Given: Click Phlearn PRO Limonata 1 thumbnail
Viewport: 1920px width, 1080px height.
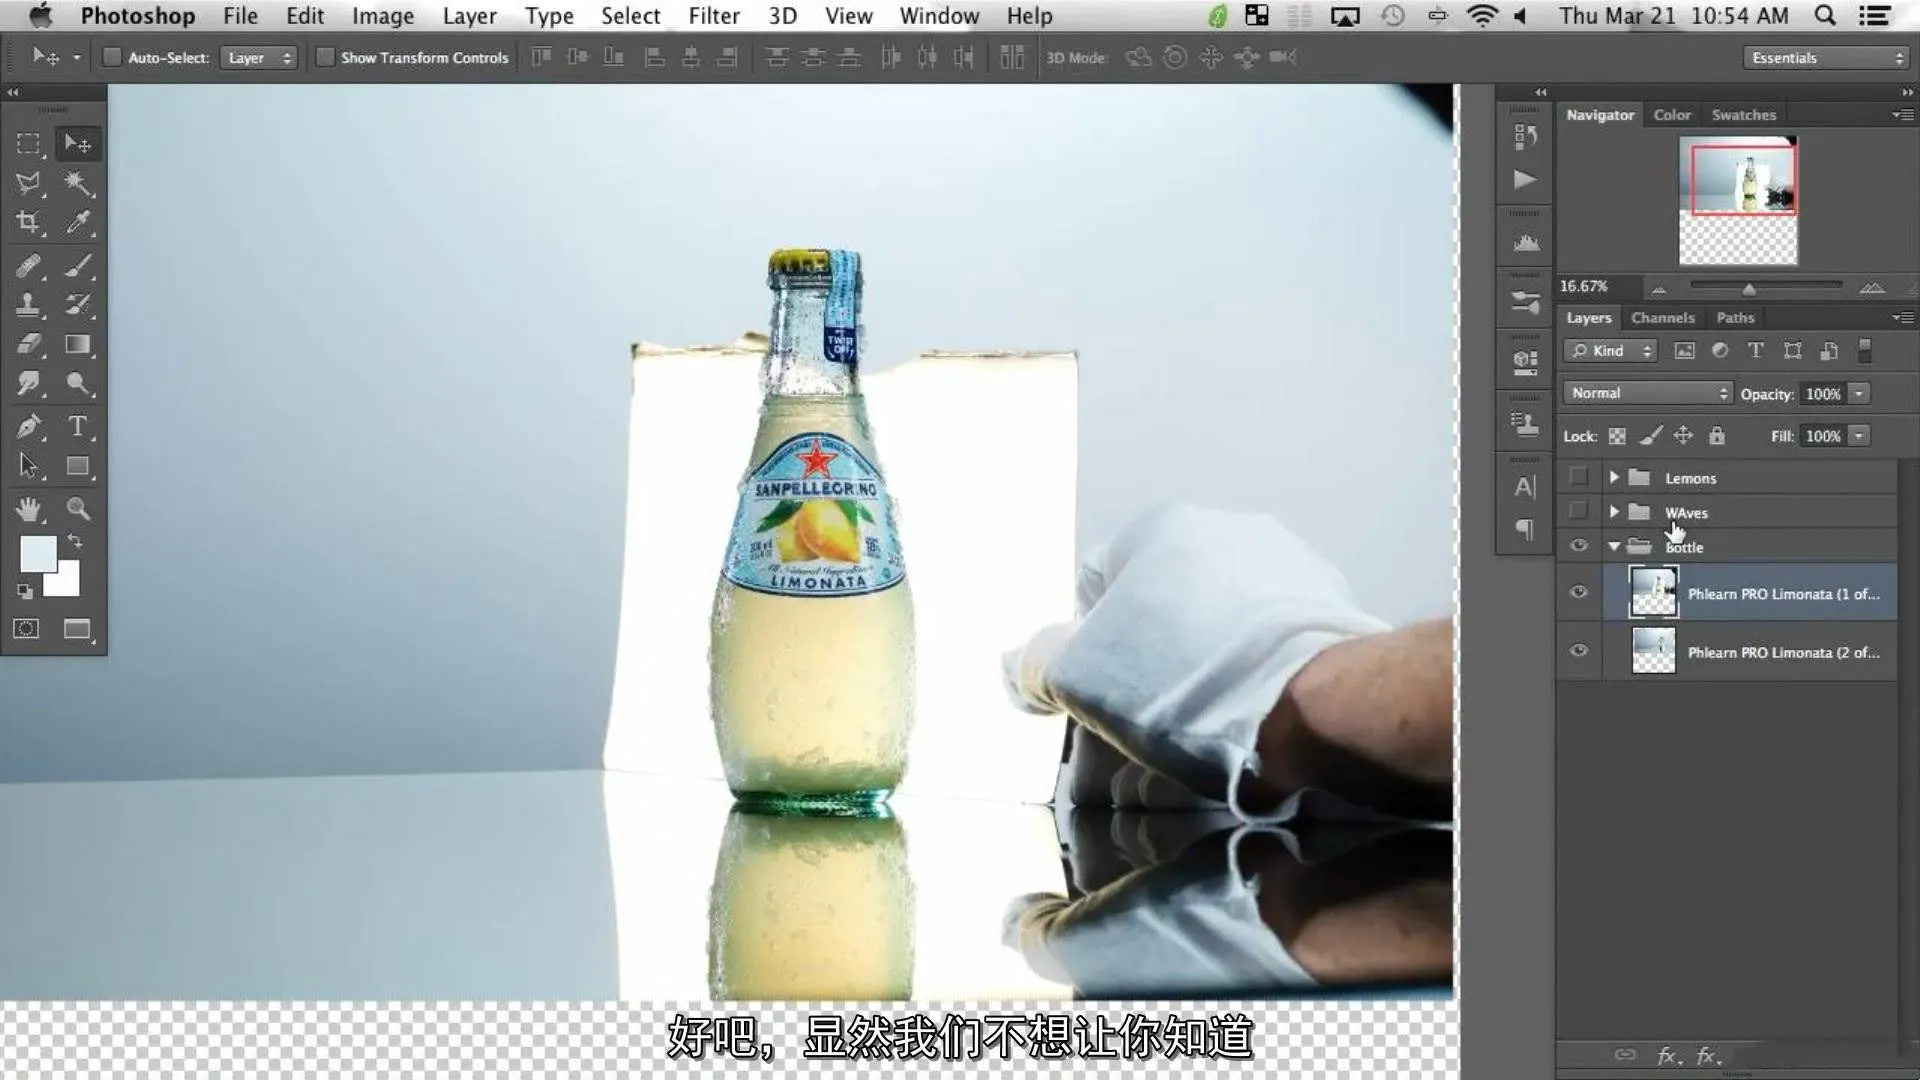Looking at the screenshot, I should [x=1652, y=592].
